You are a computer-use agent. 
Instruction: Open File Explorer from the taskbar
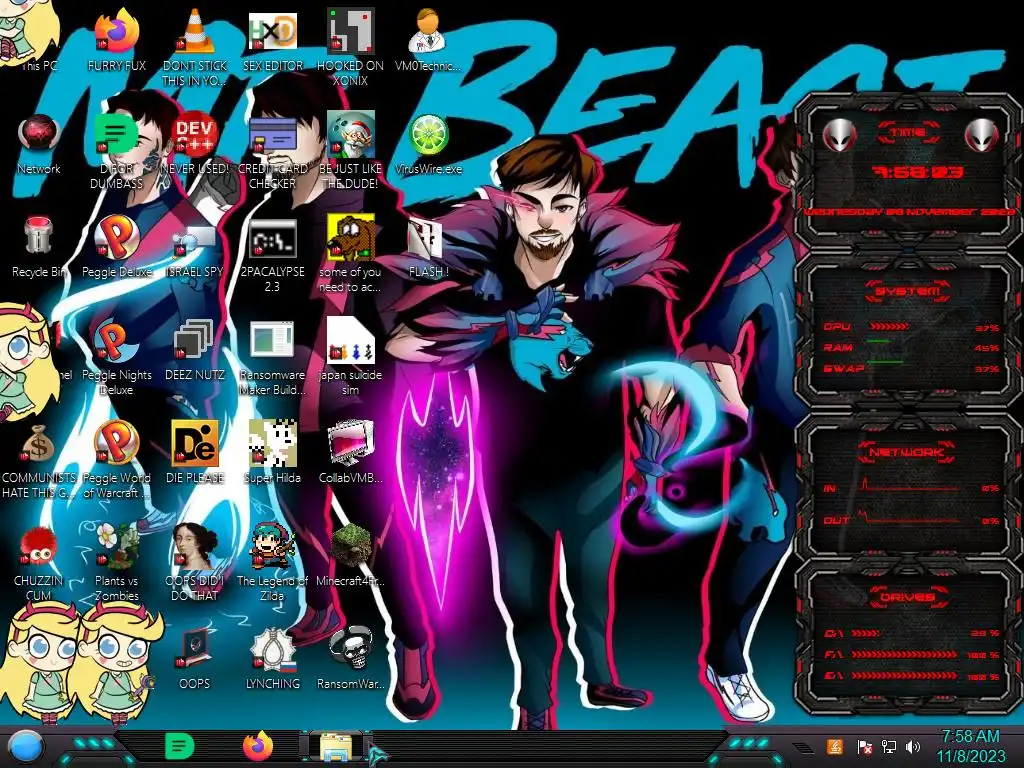[x=336, y=748]
